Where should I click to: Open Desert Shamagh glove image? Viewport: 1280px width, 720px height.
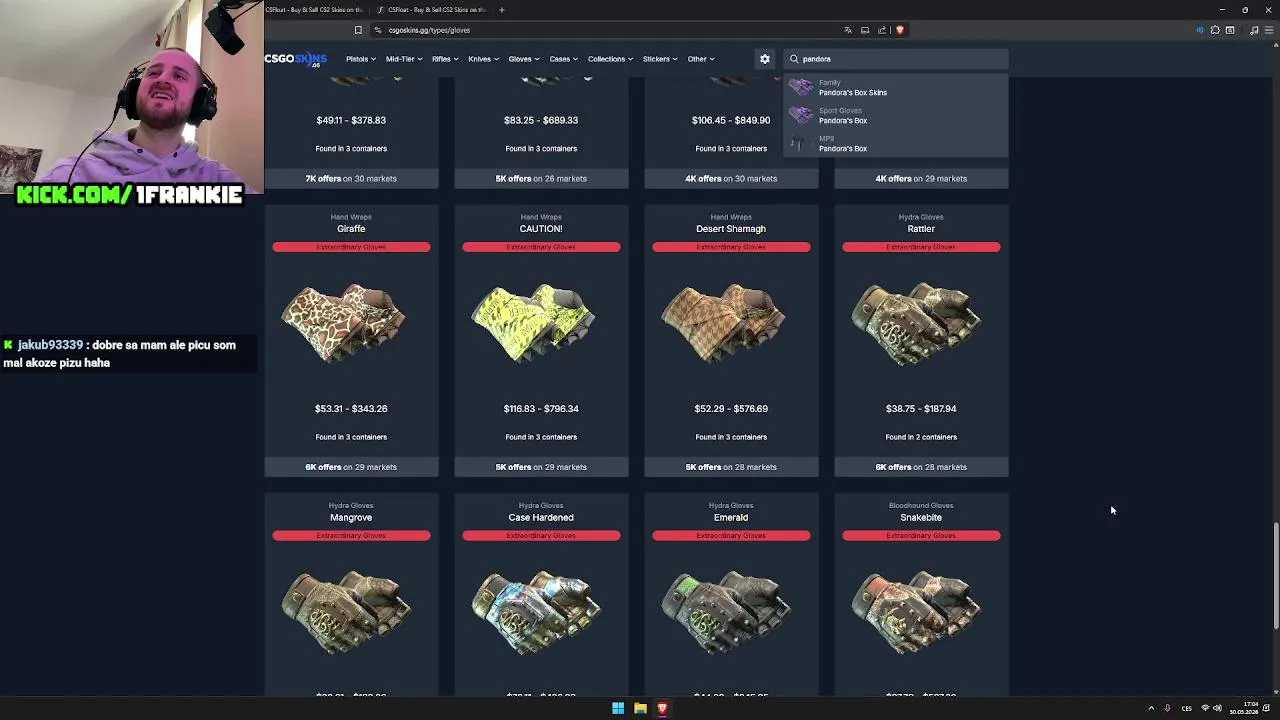tap(724, 322)
